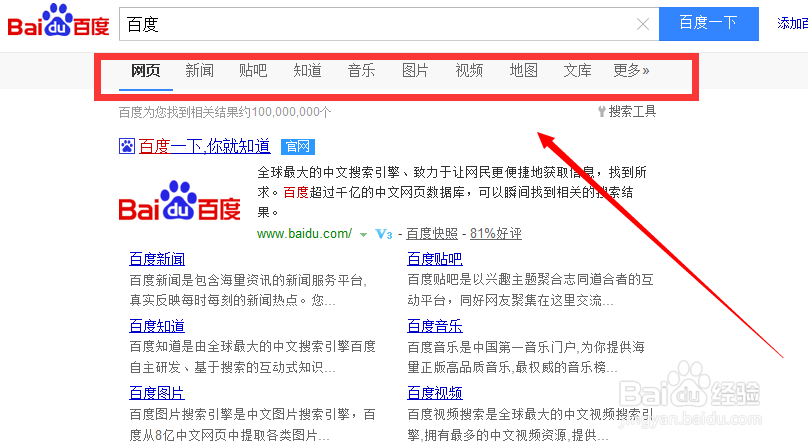Open the www.baidu.com/ green URL
808x447 pixels.
(x=305, y=234)
